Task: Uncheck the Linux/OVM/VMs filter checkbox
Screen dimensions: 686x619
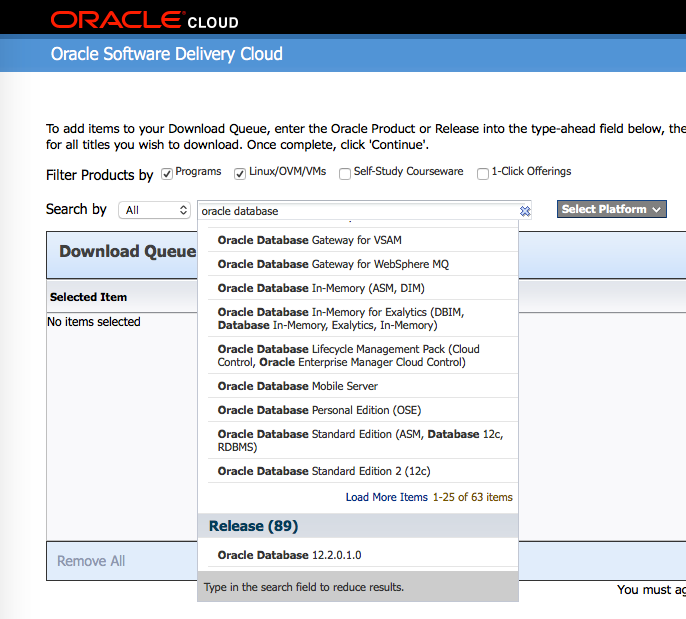Action: click(x=240, y=174)
